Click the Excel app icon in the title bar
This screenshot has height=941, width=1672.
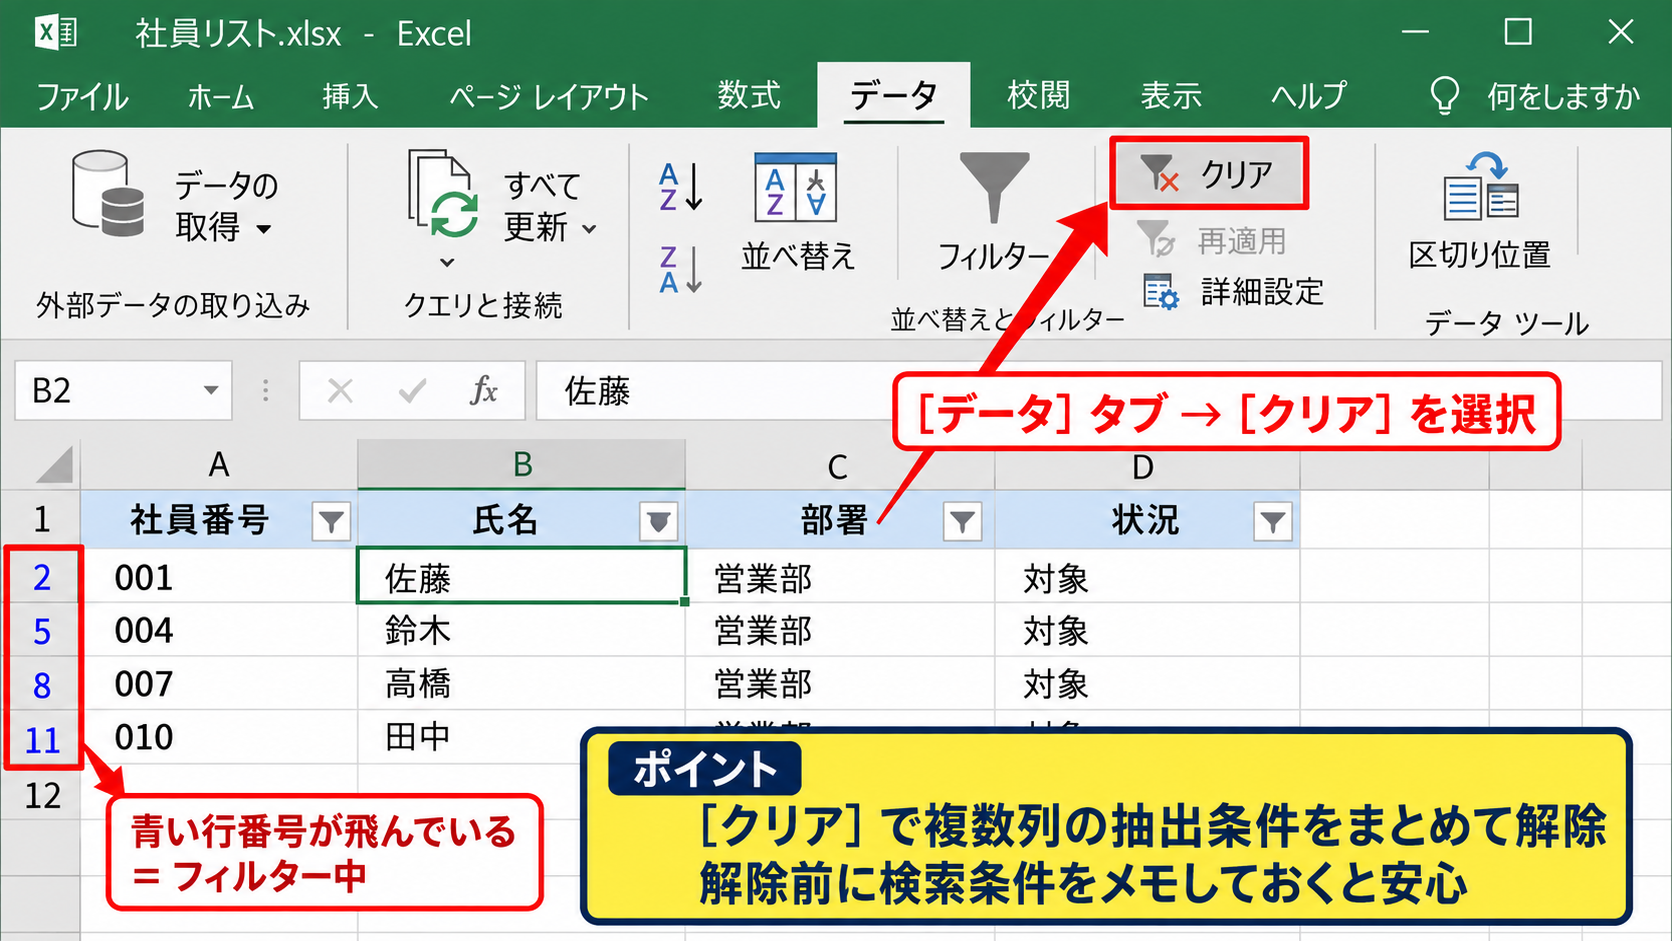pos(55,32)
